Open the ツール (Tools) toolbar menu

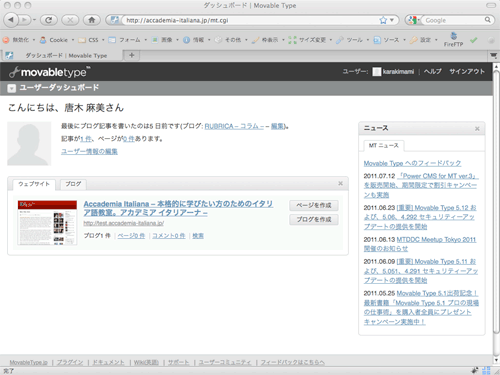tap(353, 40)
